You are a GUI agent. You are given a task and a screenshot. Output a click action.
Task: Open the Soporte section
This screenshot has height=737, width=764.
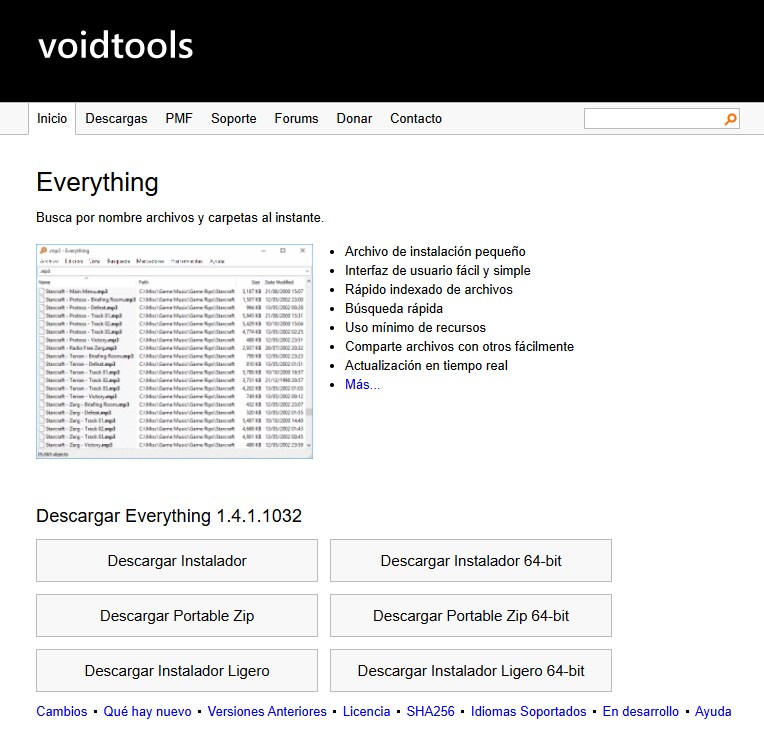click(233, 118)
